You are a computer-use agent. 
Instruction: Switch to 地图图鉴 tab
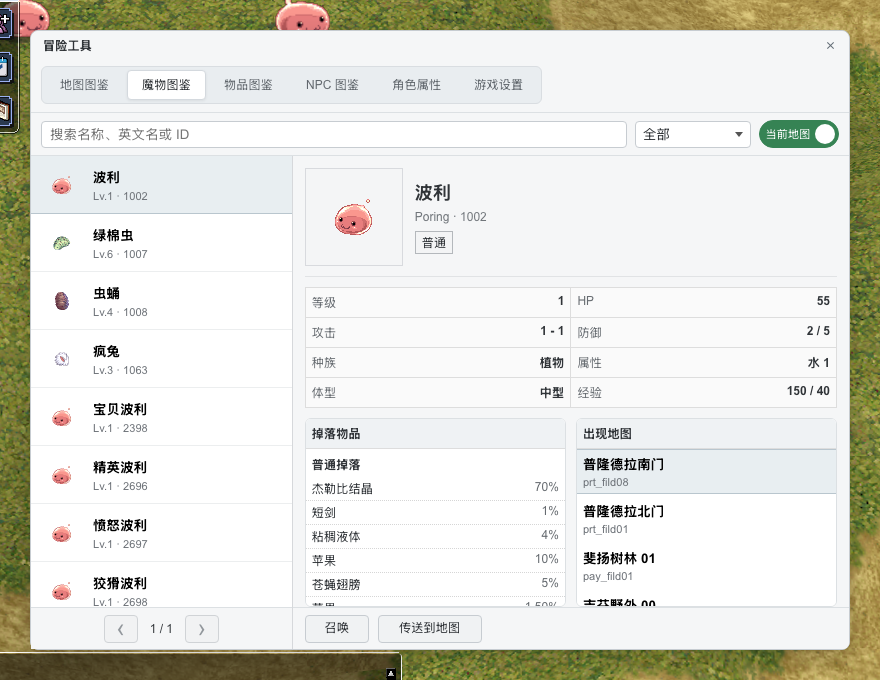click(84, 85)
